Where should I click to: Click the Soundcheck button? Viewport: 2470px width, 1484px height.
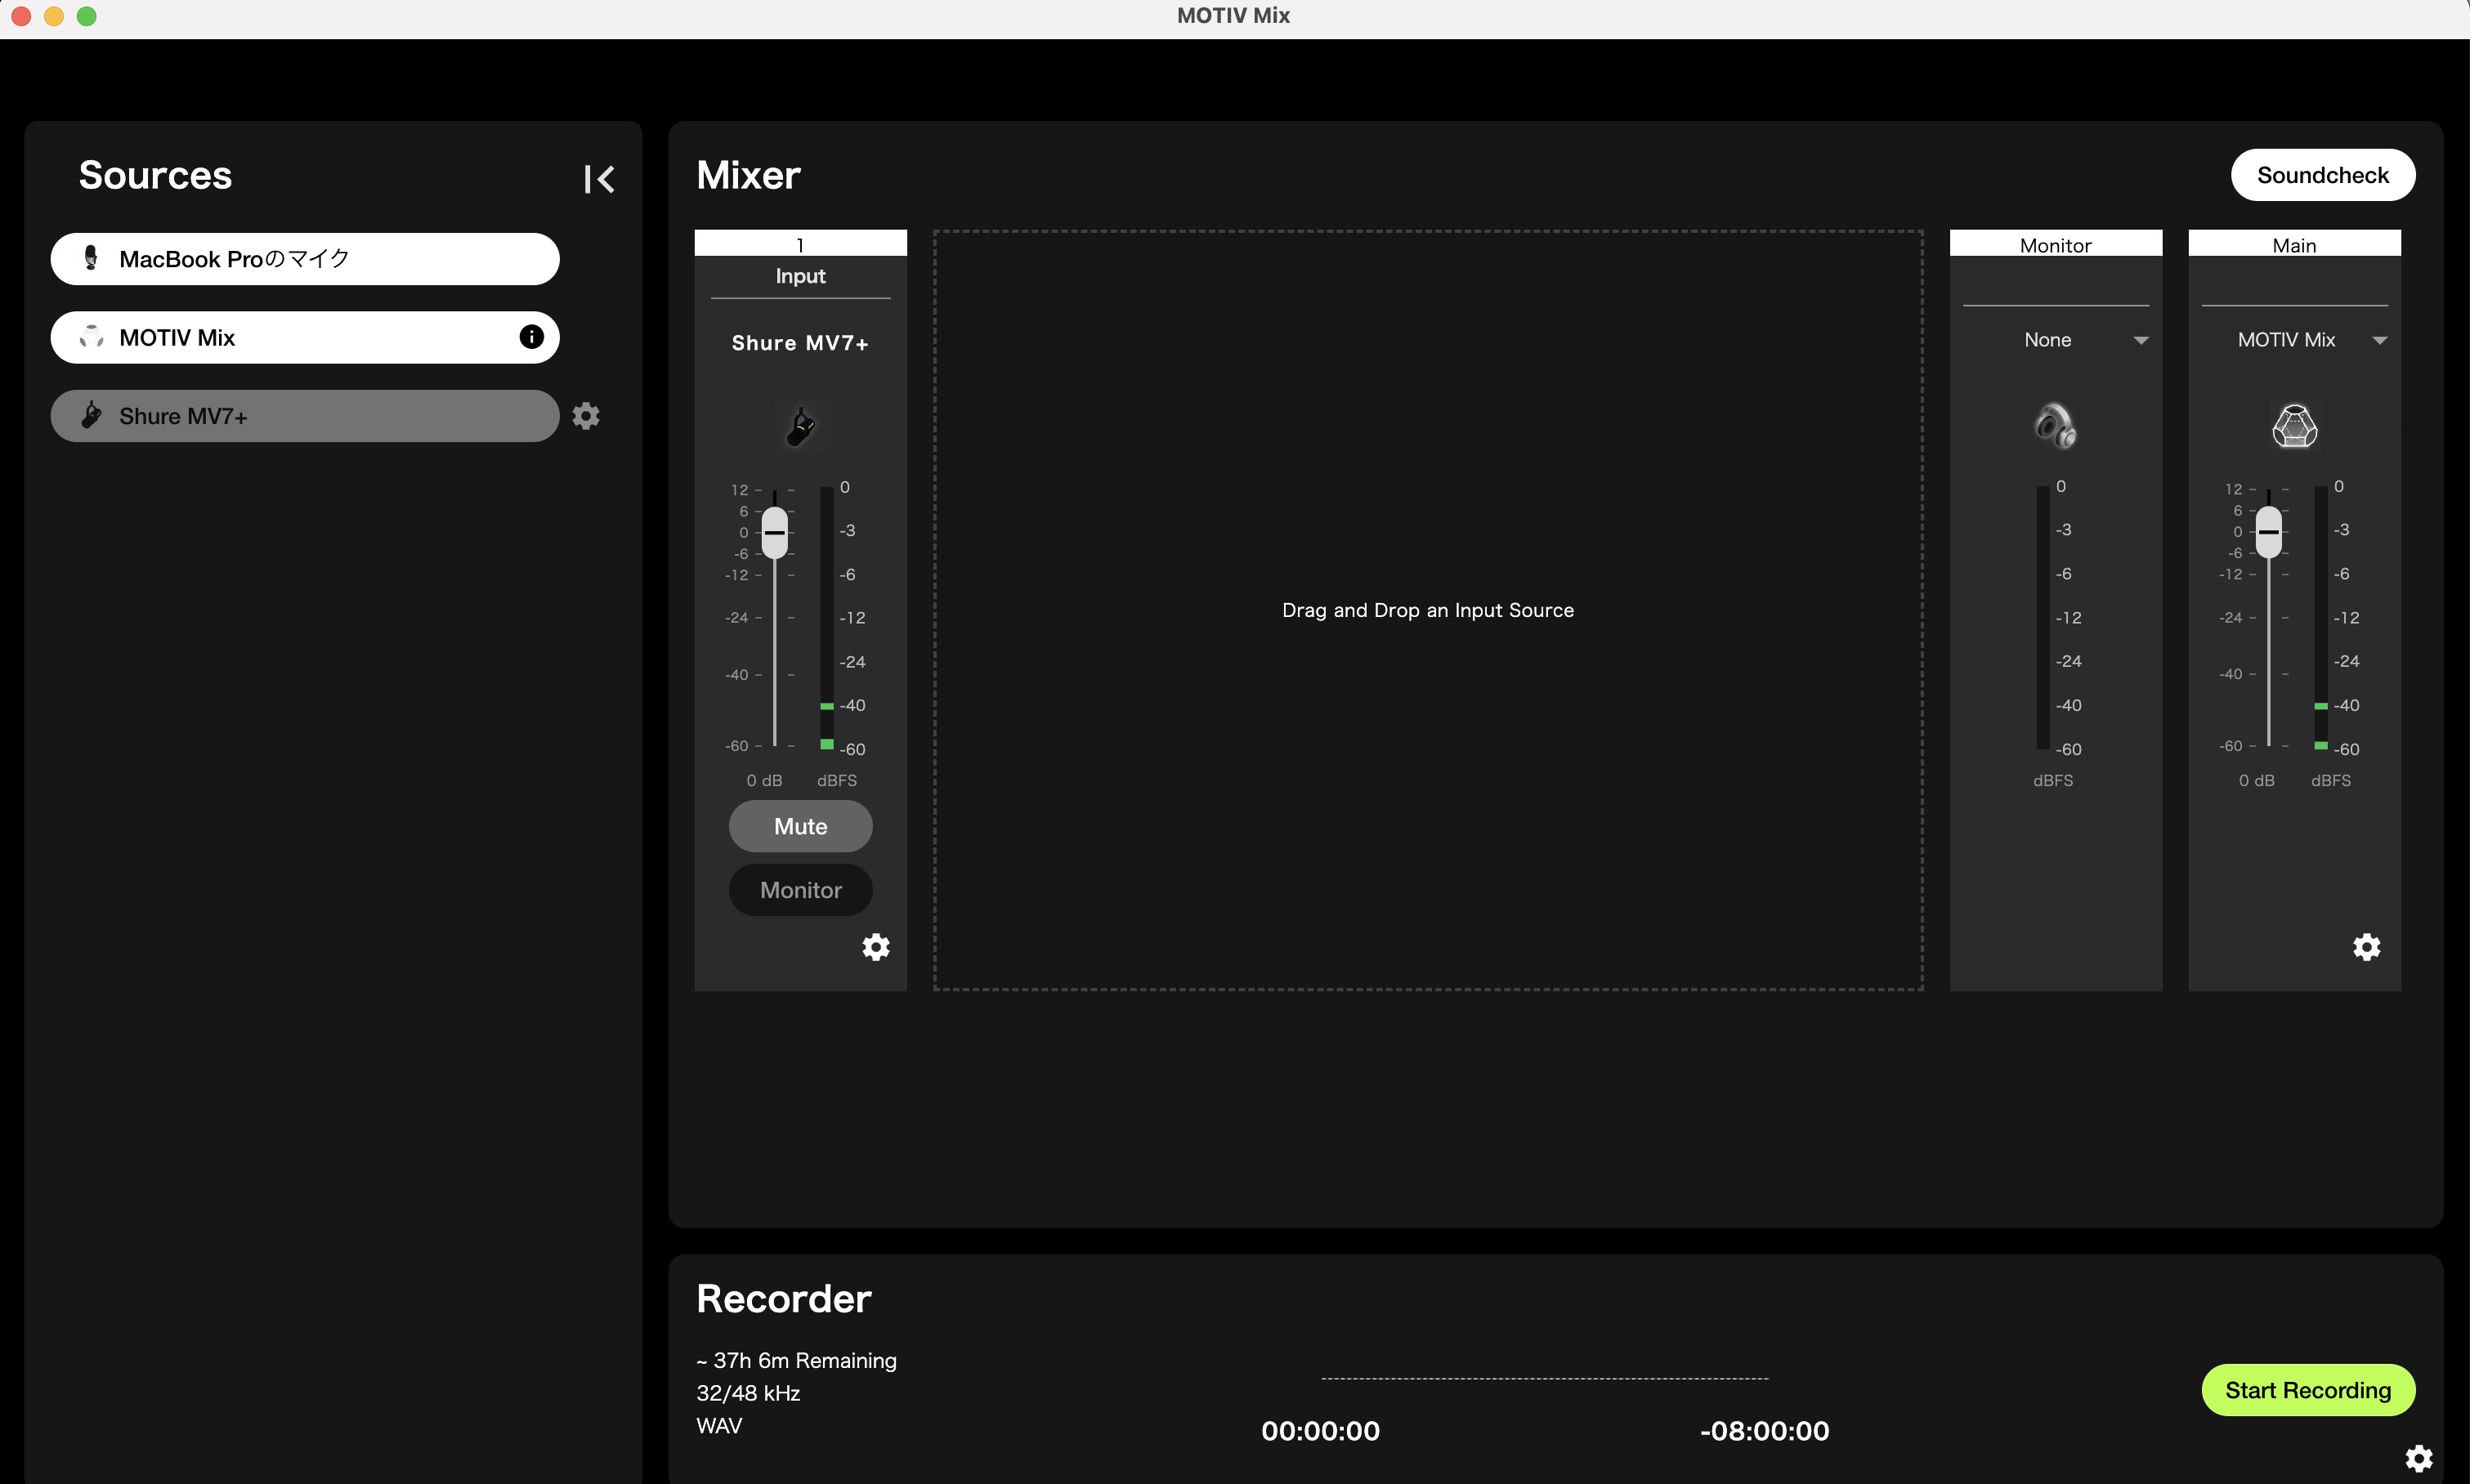coord(2323,175)
